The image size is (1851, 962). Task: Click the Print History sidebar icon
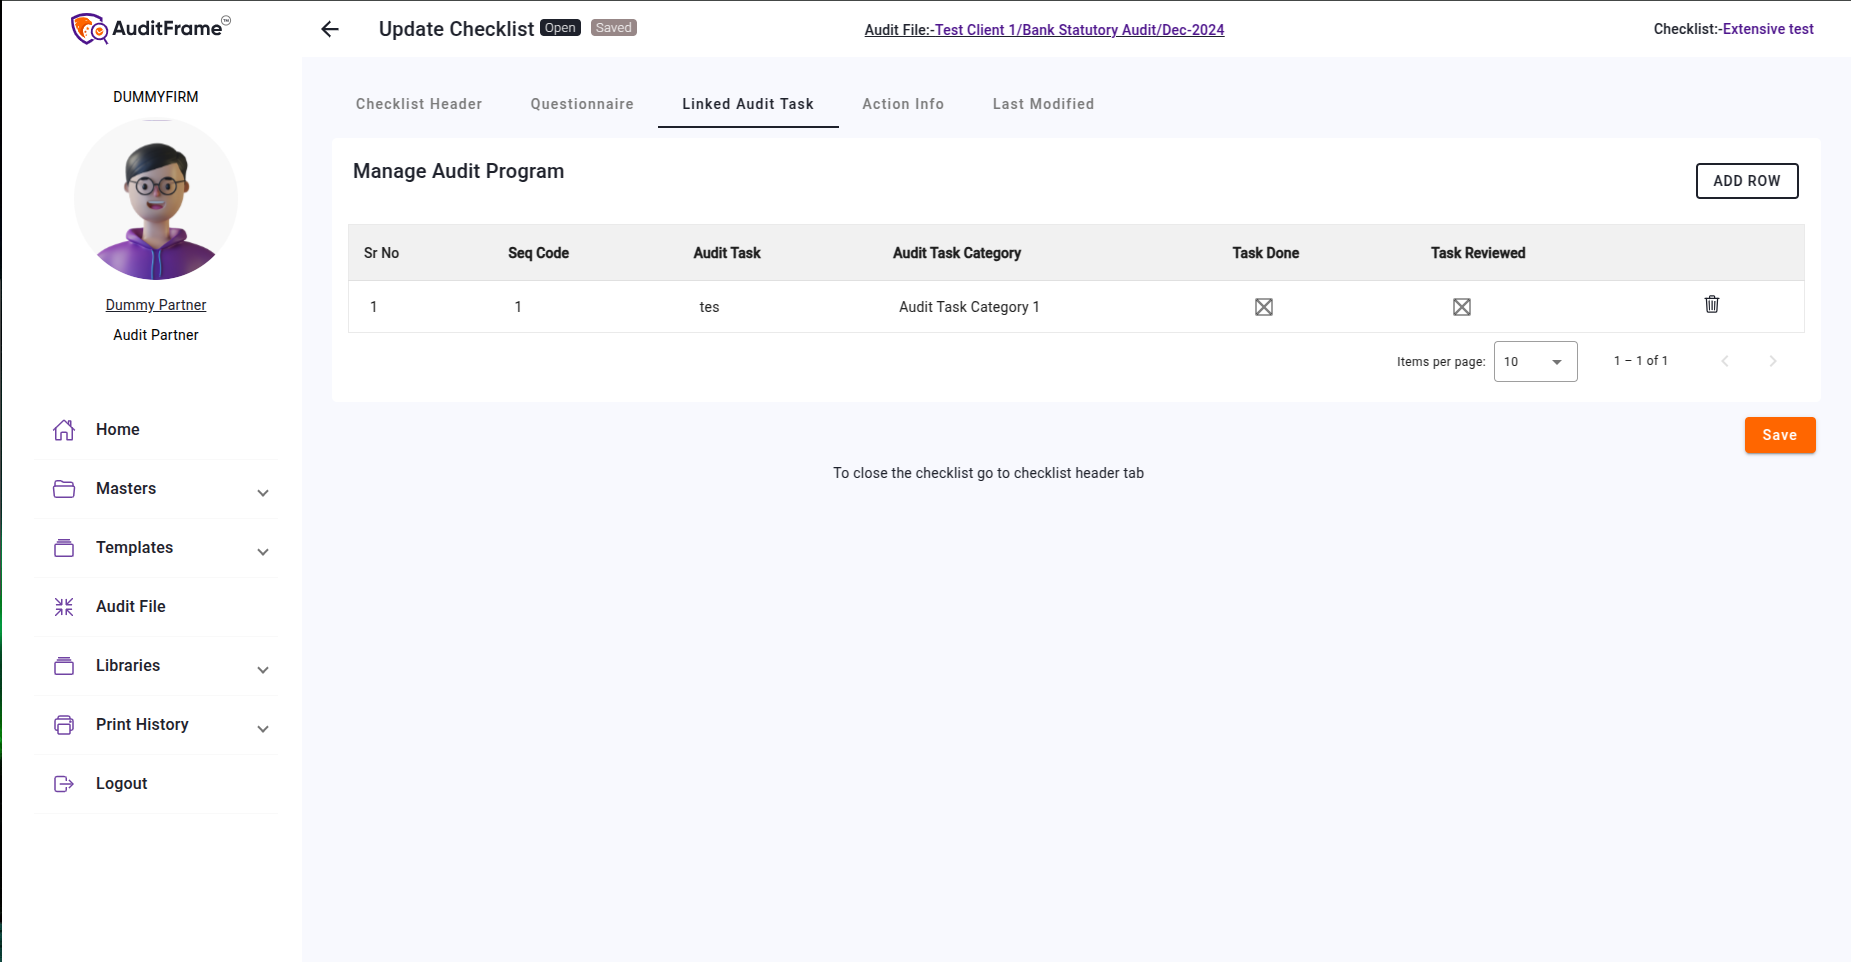tap(64, 724)
